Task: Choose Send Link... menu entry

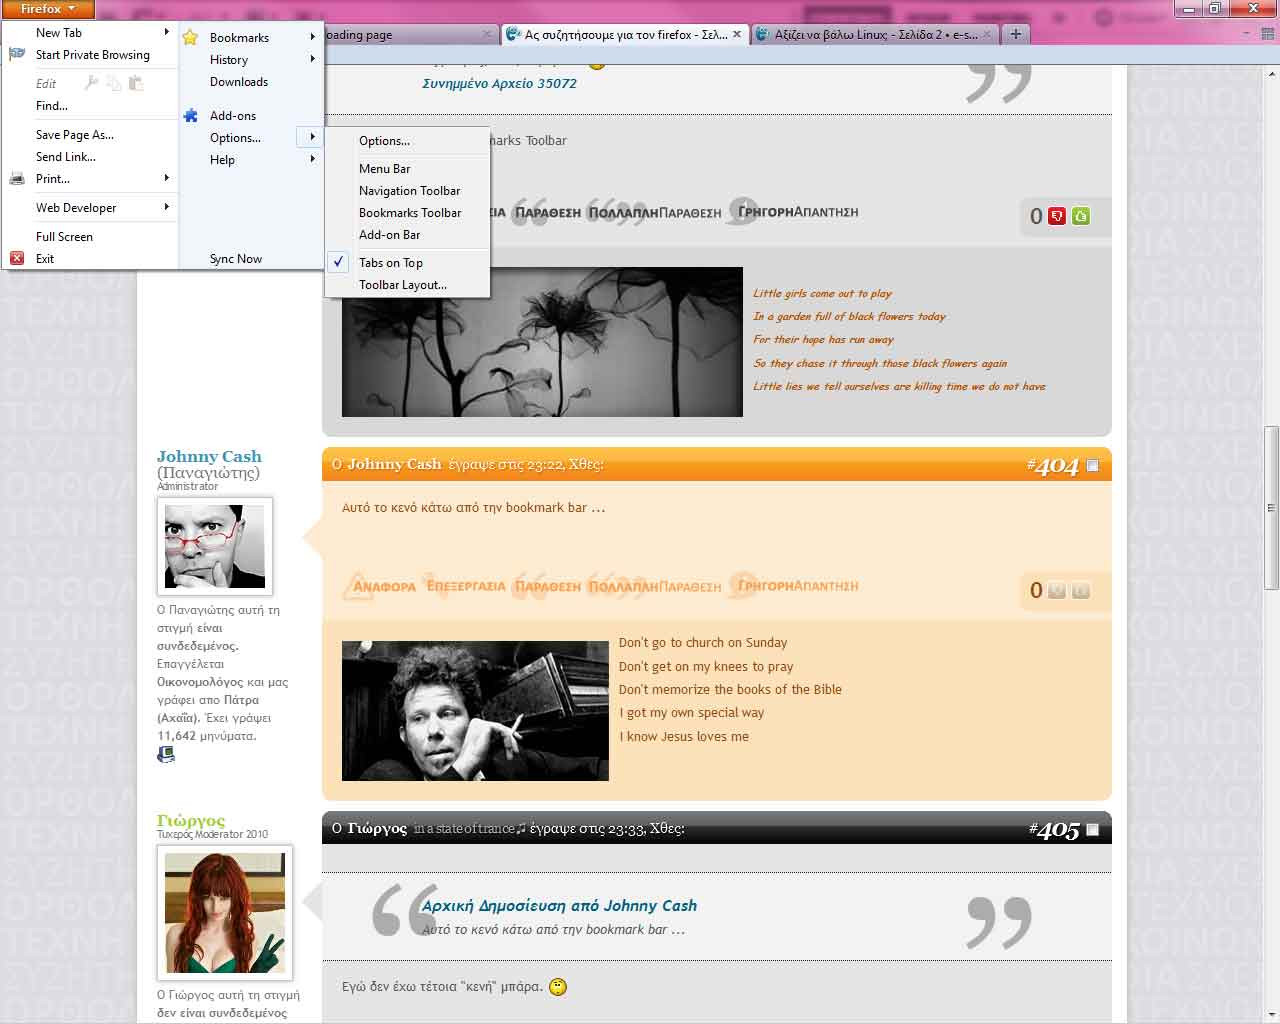Action: pyautogui.click(x=66, y=157)
